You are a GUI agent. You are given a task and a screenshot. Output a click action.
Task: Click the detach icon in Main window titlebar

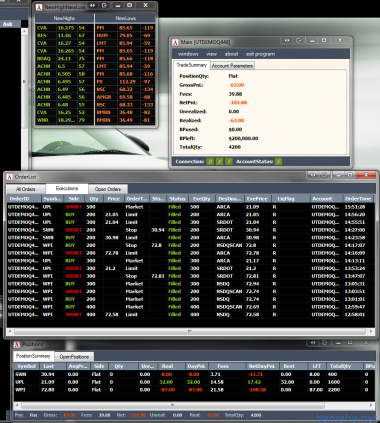[x=299, y=40]
